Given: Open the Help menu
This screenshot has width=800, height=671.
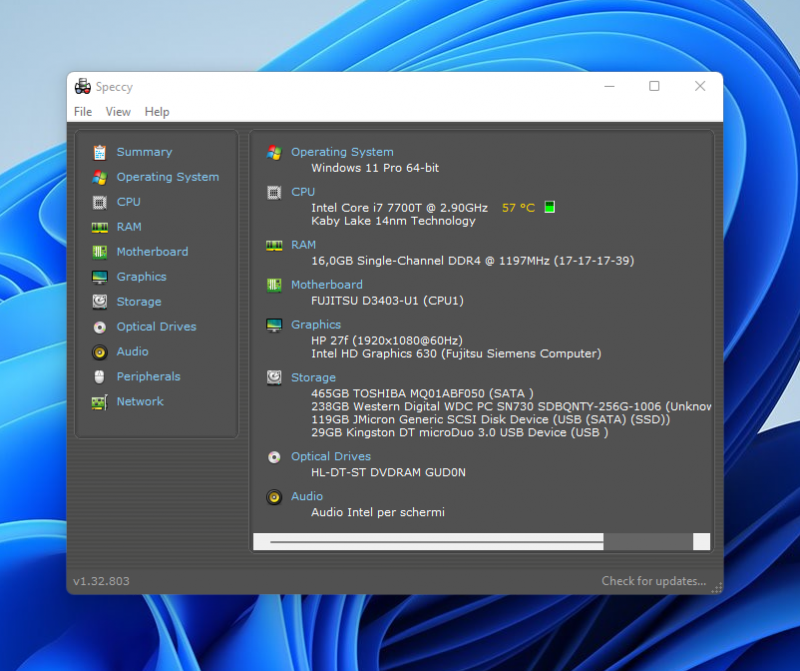Looking at the screenshot, I should 157,112.
